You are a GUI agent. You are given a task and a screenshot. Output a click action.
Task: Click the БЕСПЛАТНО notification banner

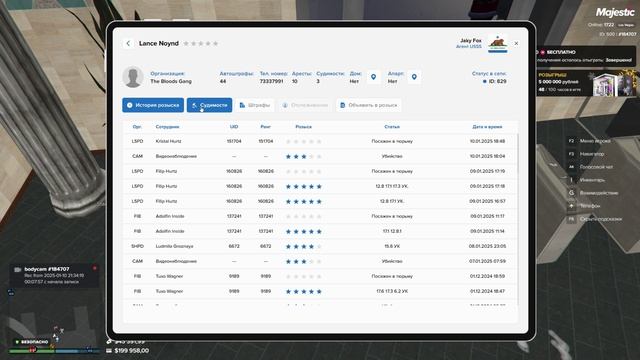(x=586, y=56)
